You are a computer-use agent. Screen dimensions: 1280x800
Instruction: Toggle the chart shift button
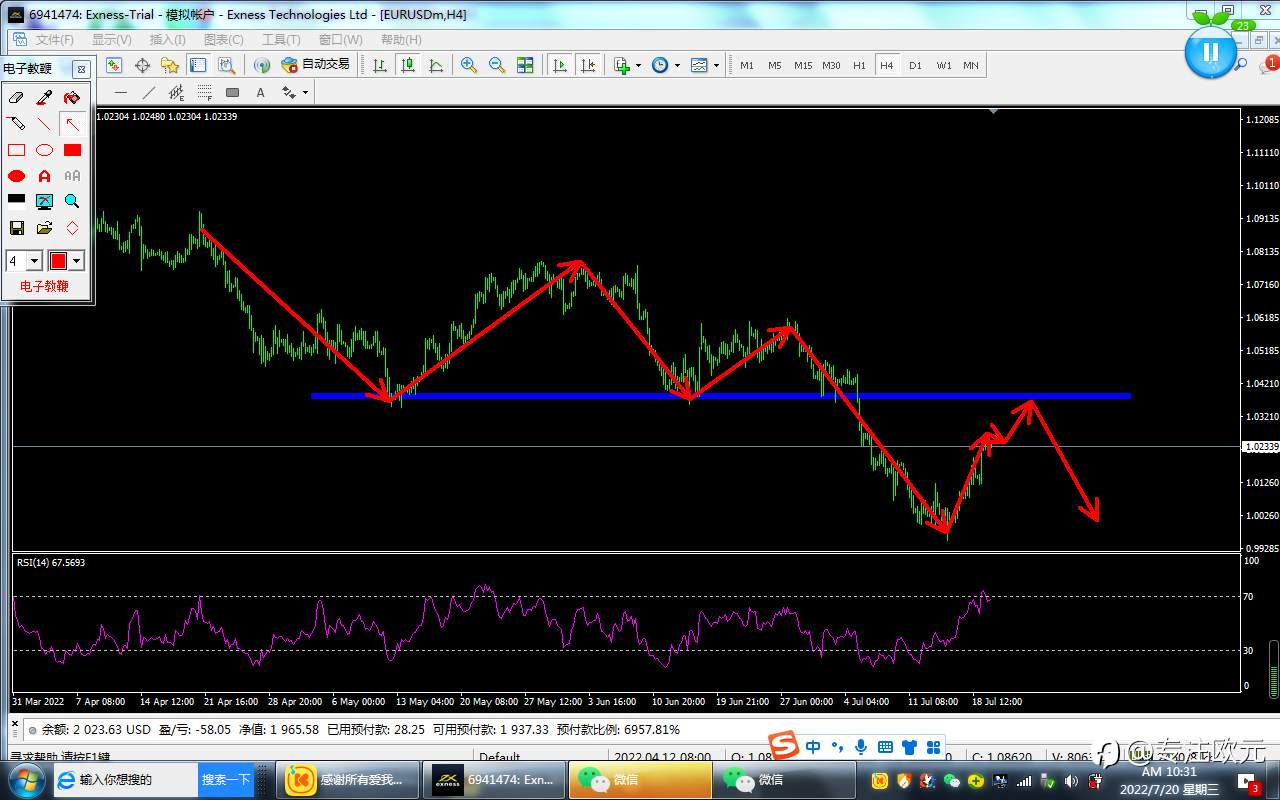pos(588,65)
